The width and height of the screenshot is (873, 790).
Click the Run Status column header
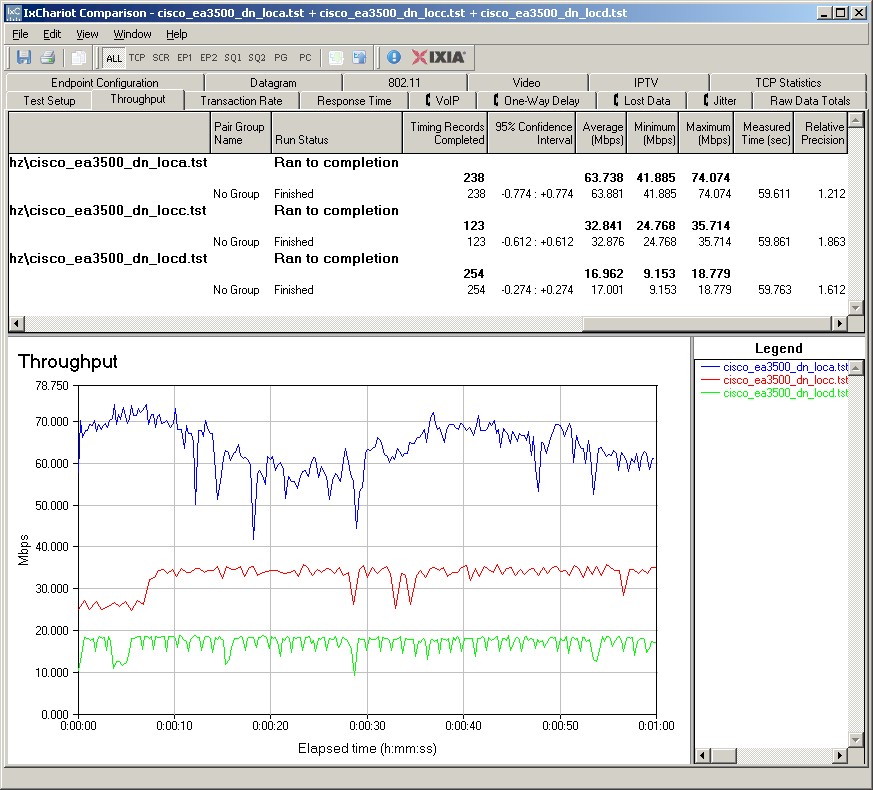[x=337, y=133]
